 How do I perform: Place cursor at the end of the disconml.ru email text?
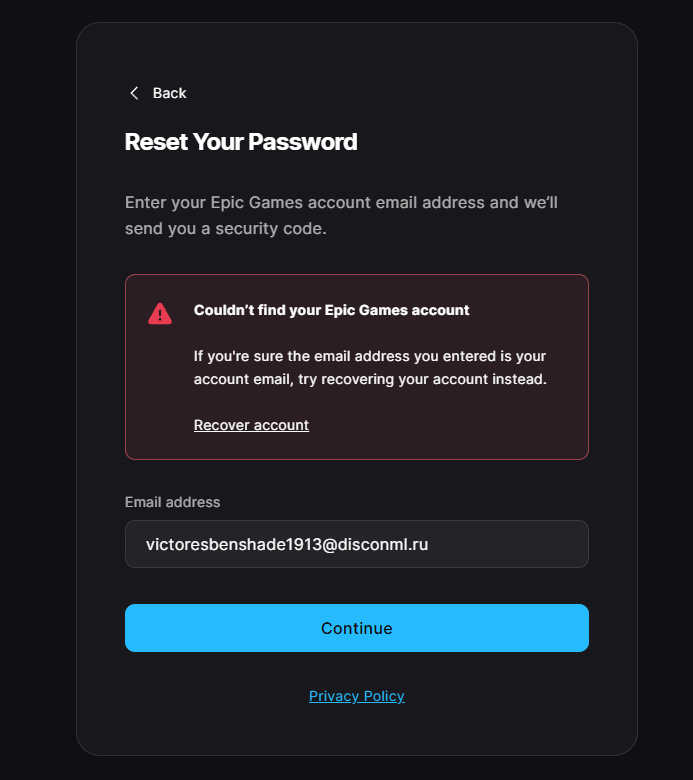[x=428, y=544]
